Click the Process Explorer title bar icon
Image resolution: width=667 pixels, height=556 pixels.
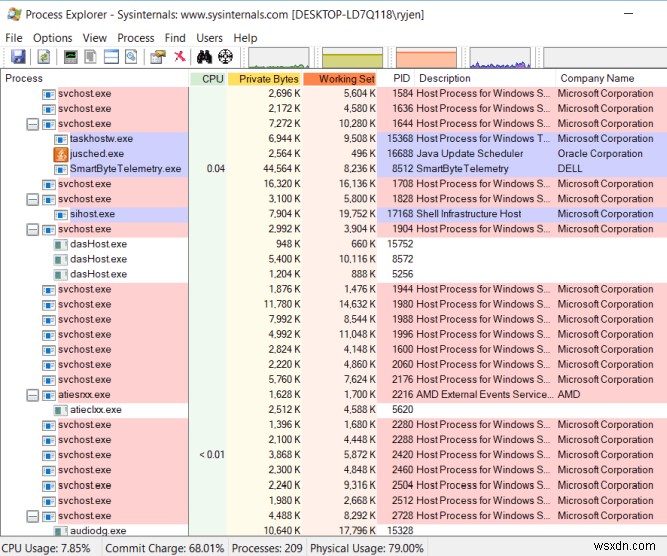pyautogui.click(x=14, y=14)
